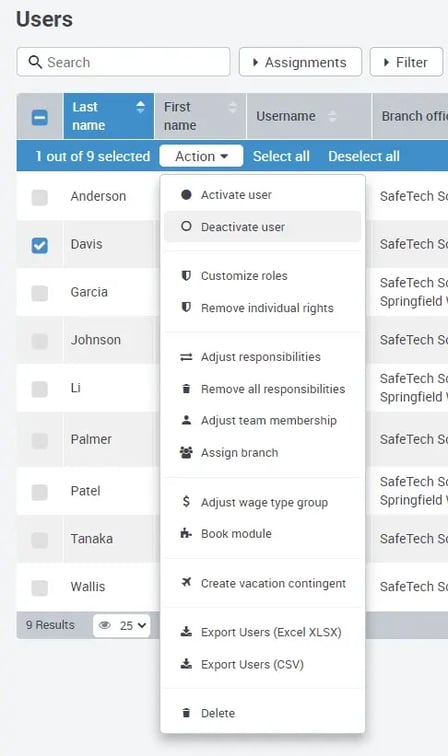Sort by Username using its sort arrows

332,116
